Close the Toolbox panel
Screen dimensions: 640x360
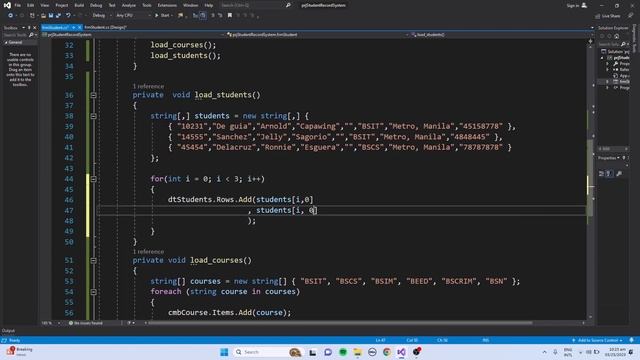[x=34, y=28]
